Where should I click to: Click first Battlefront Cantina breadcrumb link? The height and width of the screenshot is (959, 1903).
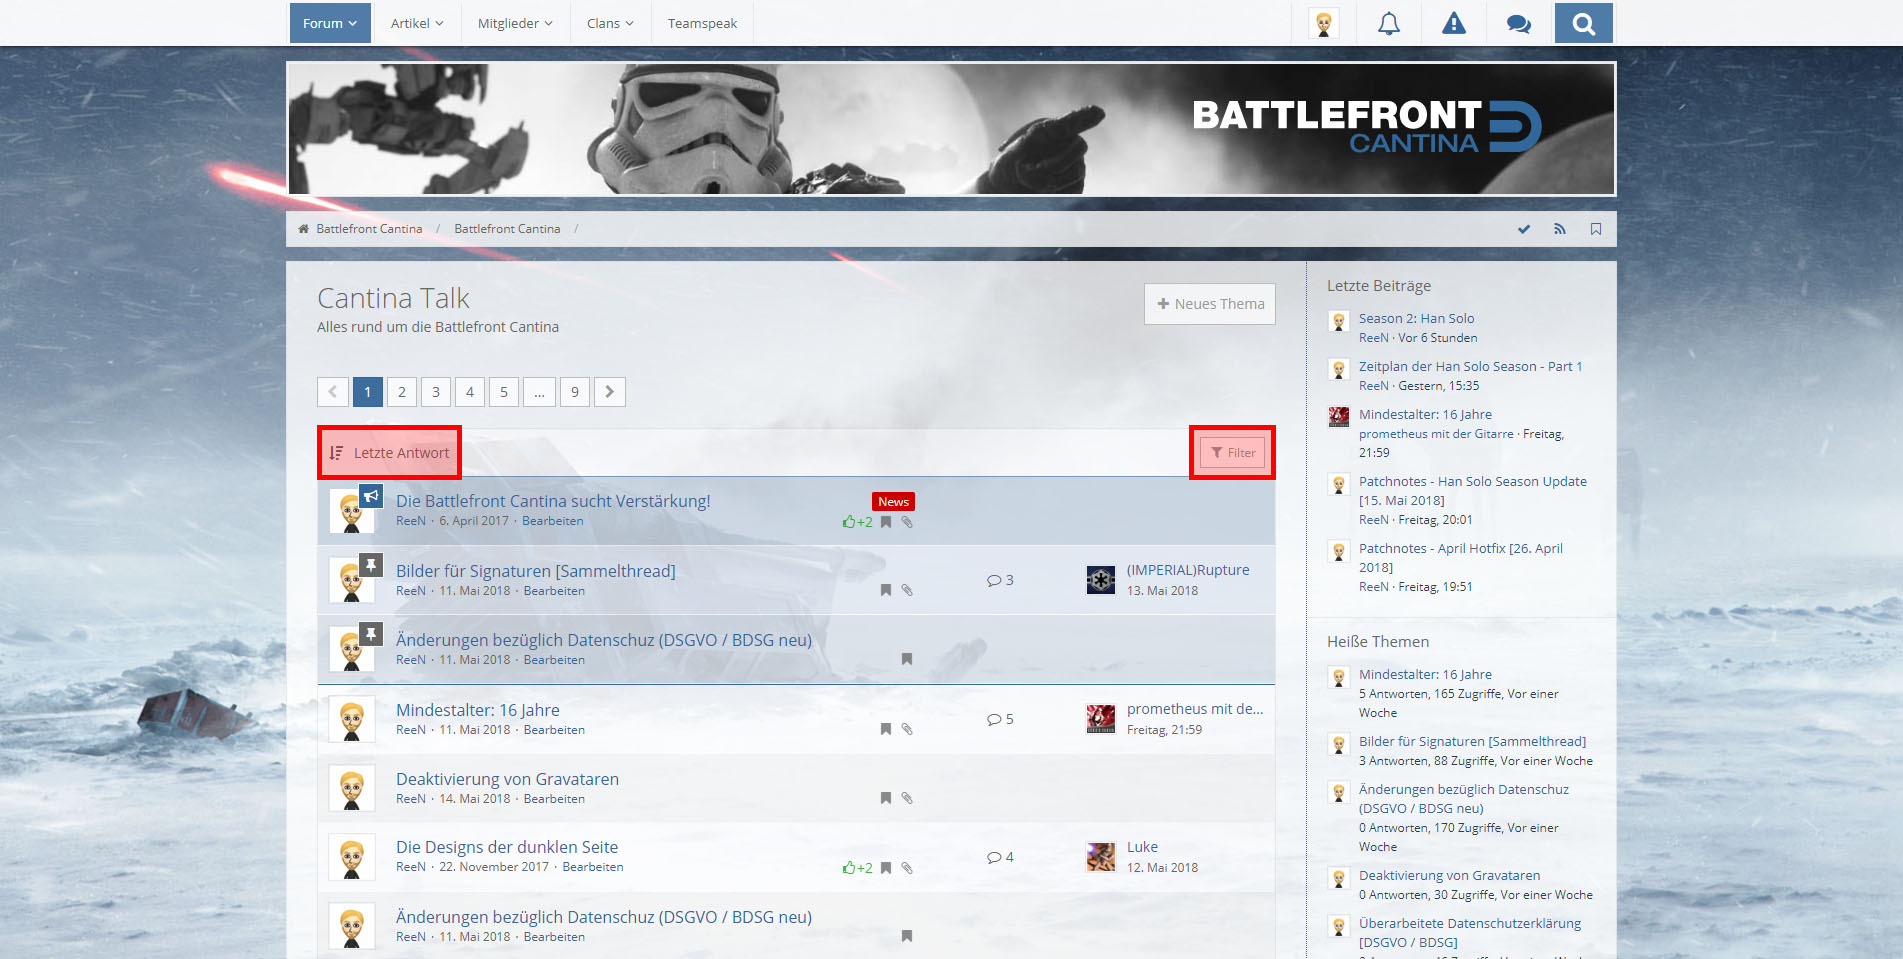(x=369, y=229)
